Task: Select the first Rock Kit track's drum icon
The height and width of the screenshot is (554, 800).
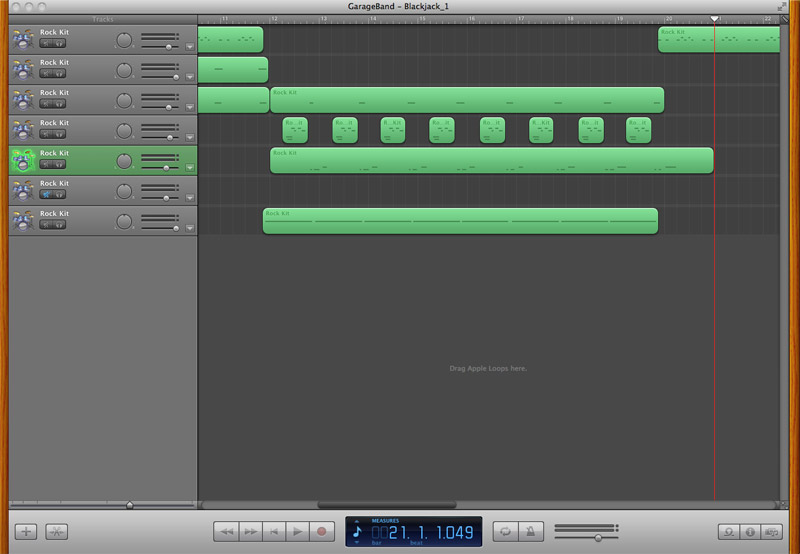Action: (x=23, y=40)
